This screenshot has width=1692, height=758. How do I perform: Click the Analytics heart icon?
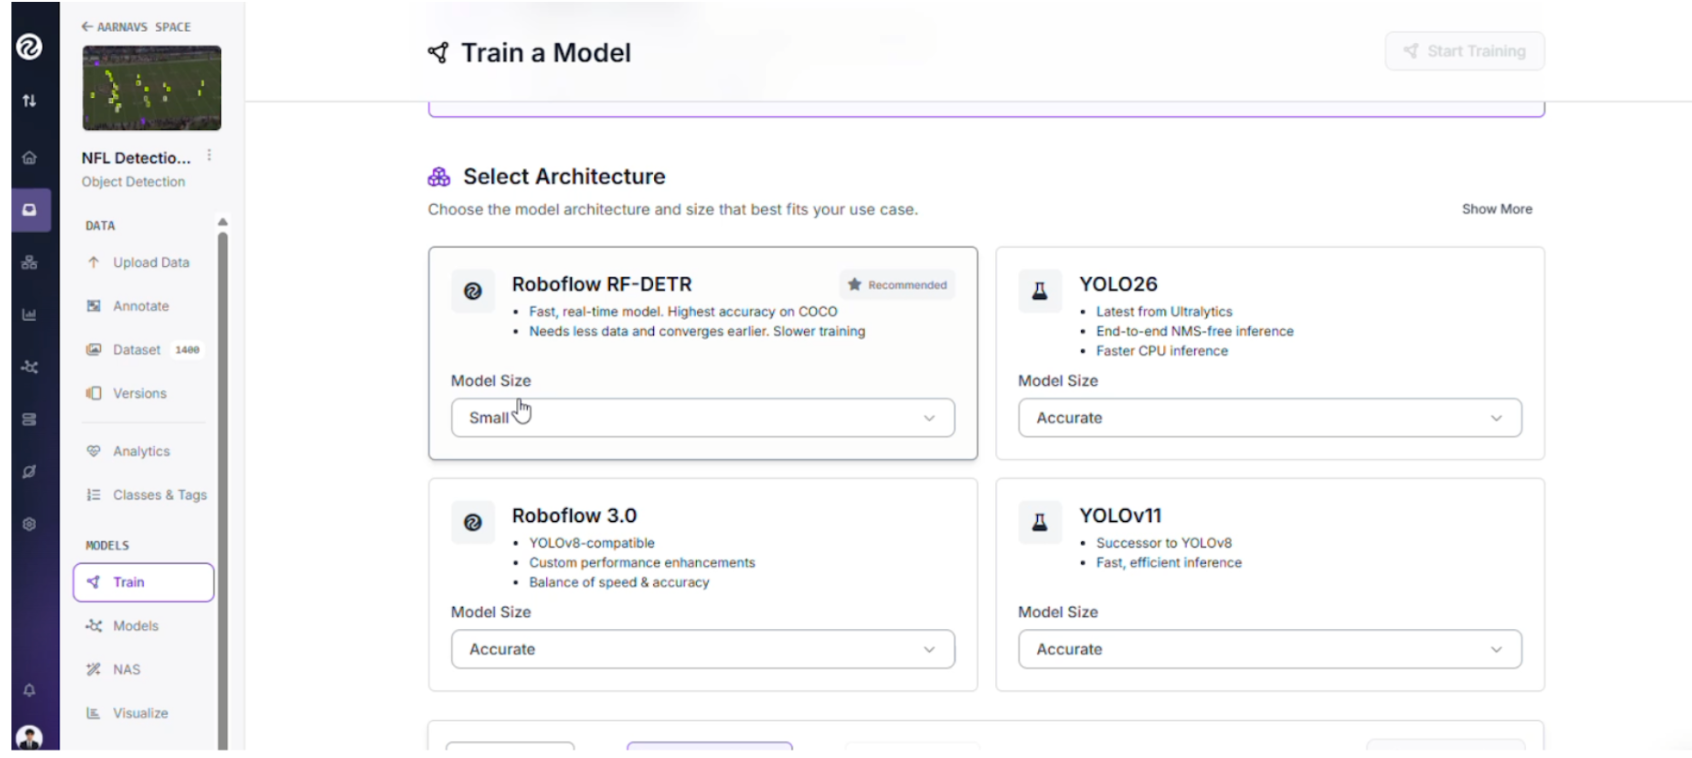93,451
